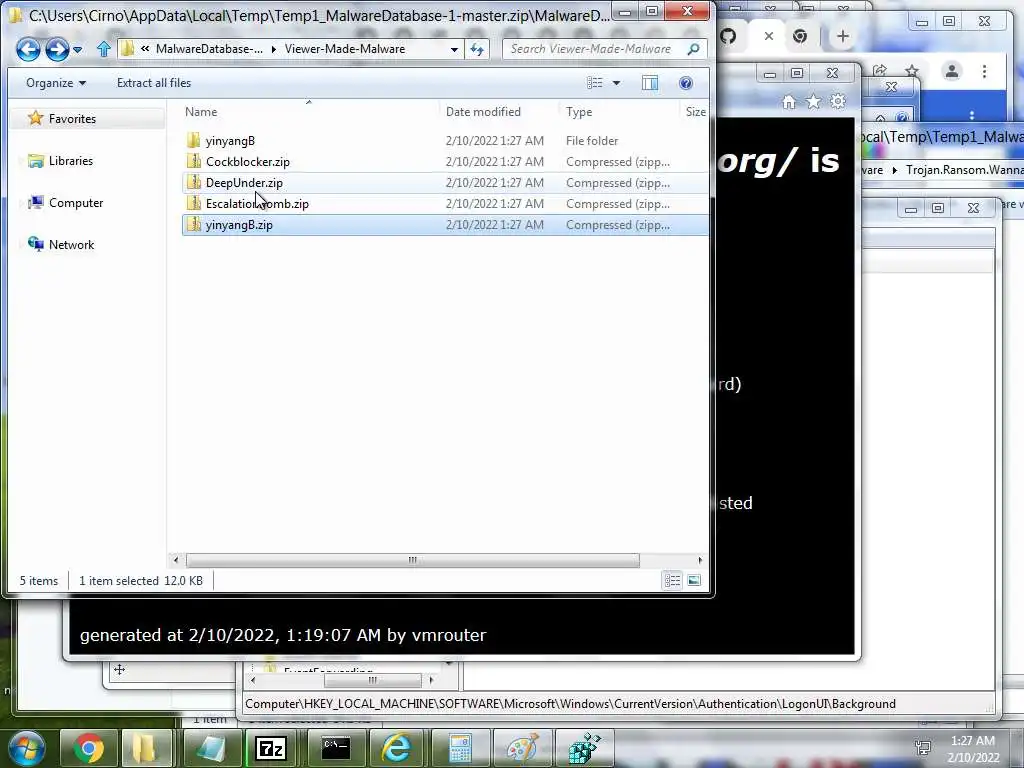
Task: Click Chrome share page icon
Action: 880,71
